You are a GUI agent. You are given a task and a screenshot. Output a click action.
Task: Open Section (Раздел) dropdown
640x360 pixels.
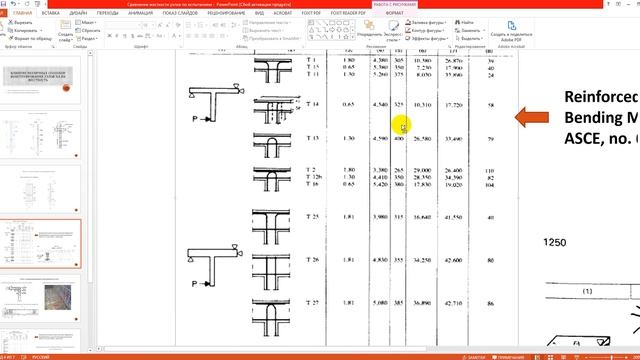coord(87,38)
